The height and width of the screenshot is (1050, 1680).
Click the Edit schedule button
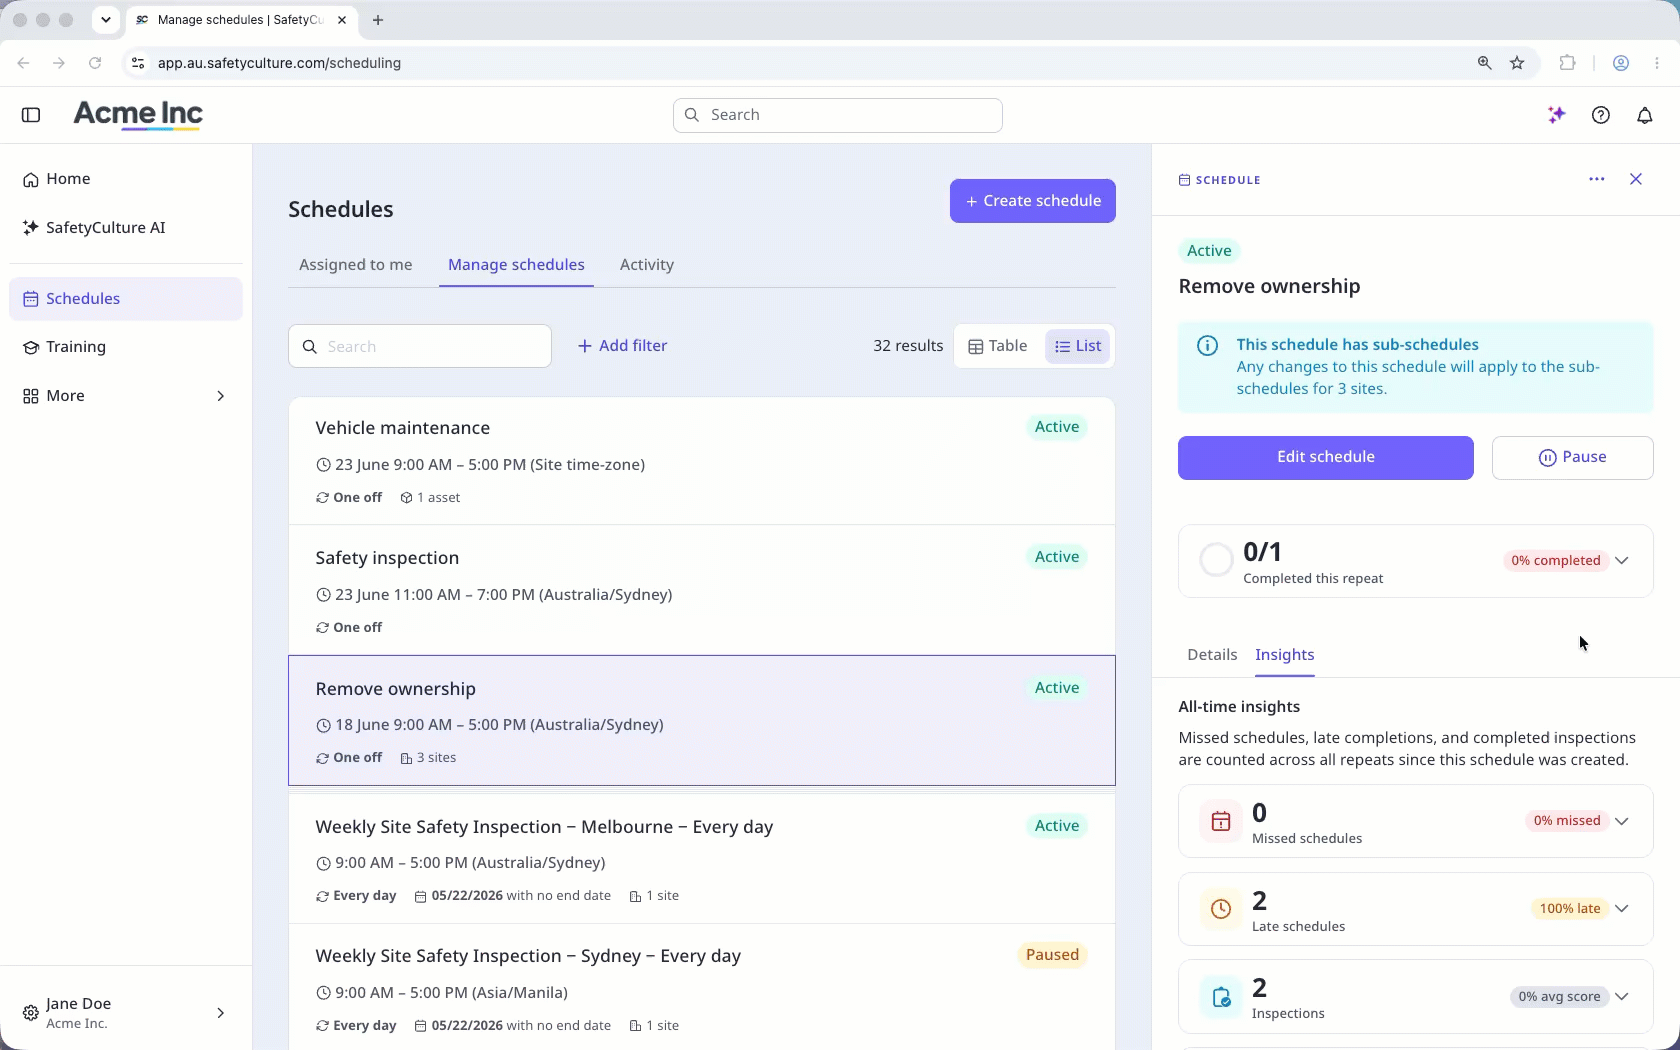coord(1326,458)
